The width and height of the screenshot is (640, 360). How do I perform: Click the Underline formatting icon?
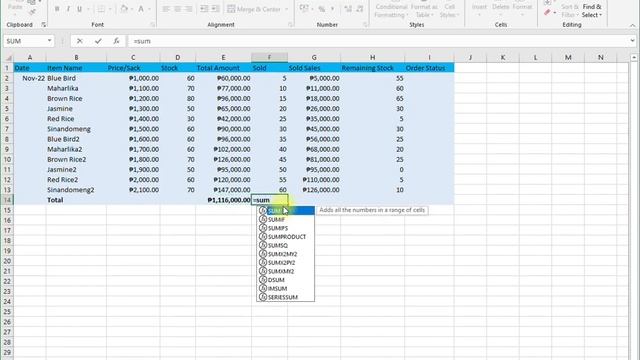79,9
